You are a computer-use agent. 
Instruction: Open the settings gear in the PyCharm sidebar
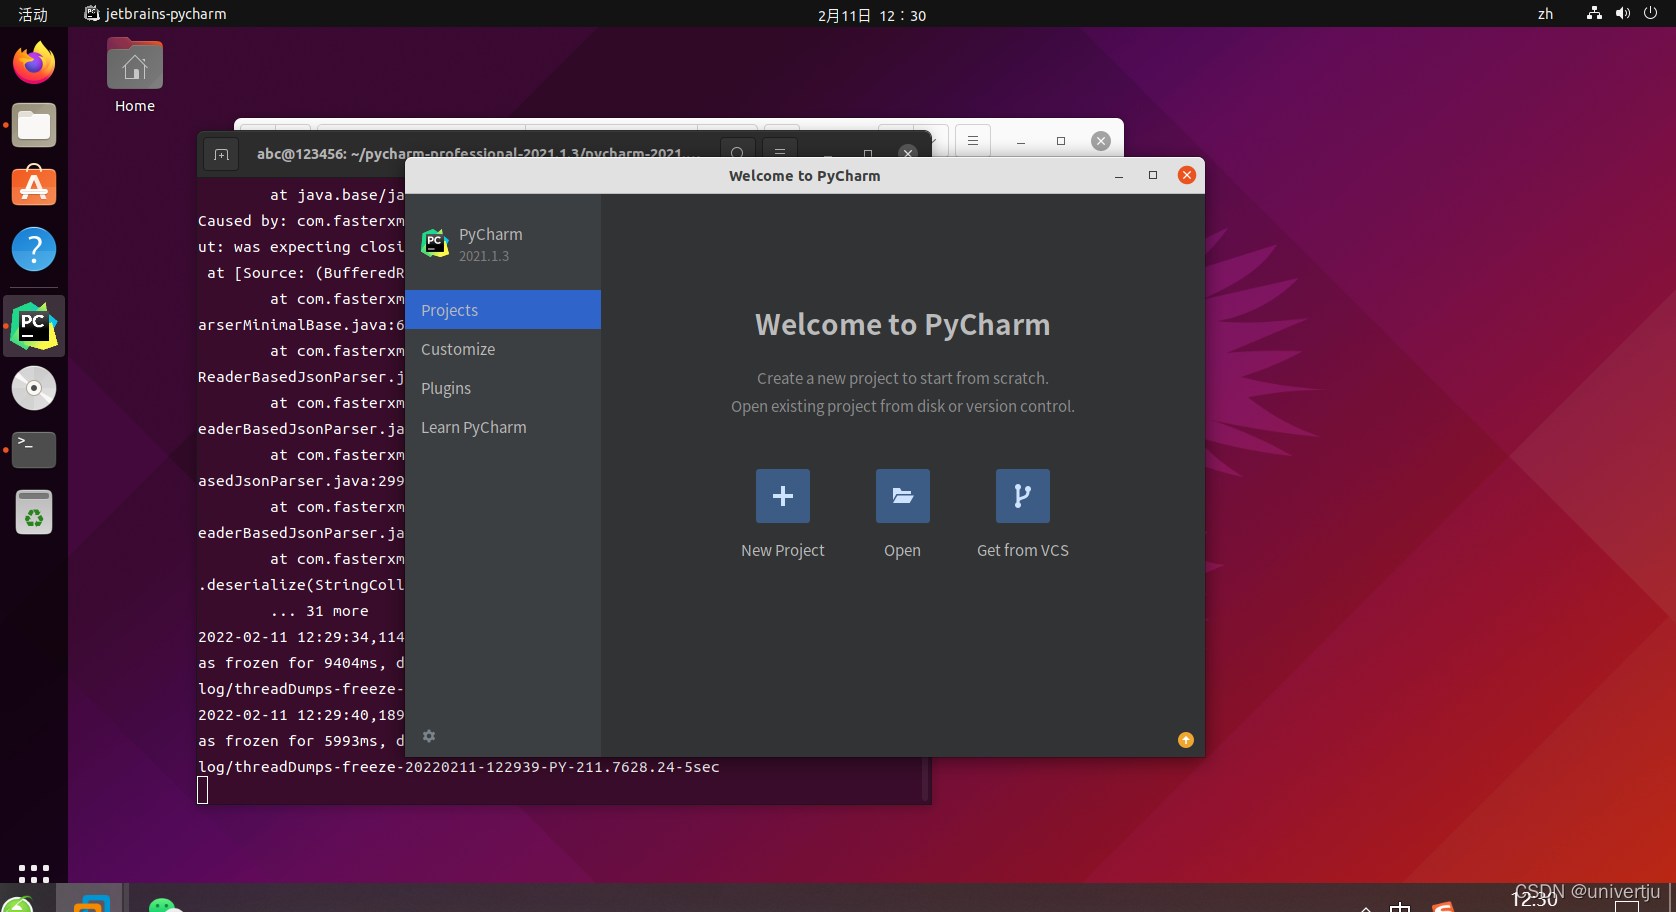429,736
